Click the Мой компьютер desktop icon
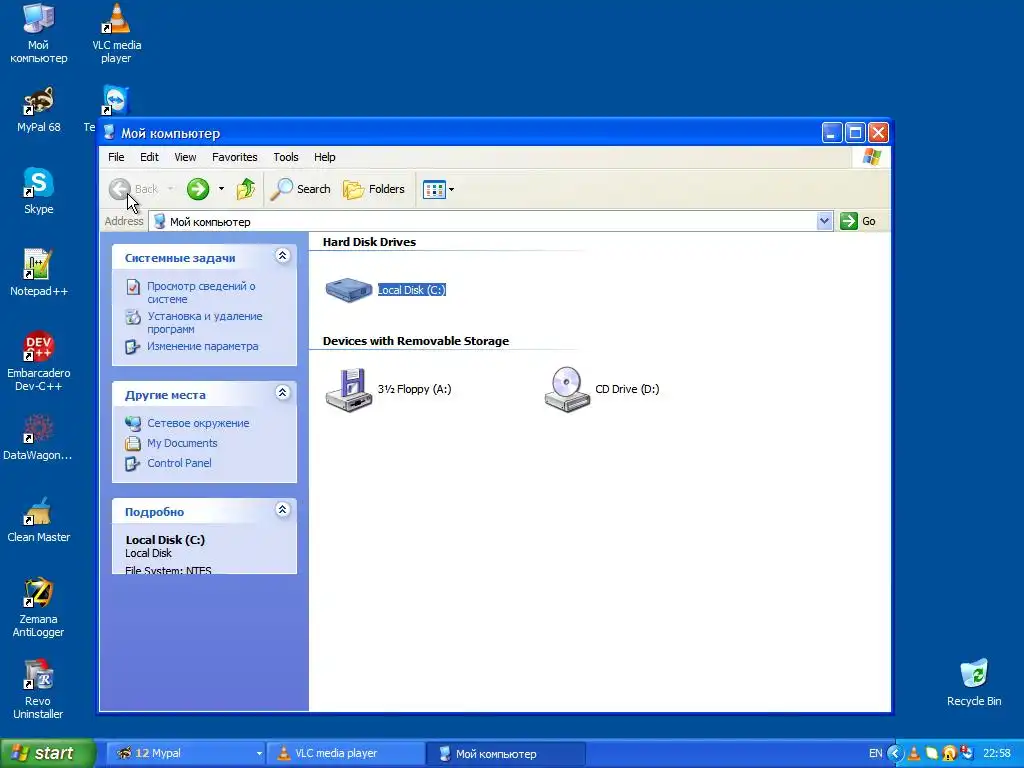 point(39,33)
